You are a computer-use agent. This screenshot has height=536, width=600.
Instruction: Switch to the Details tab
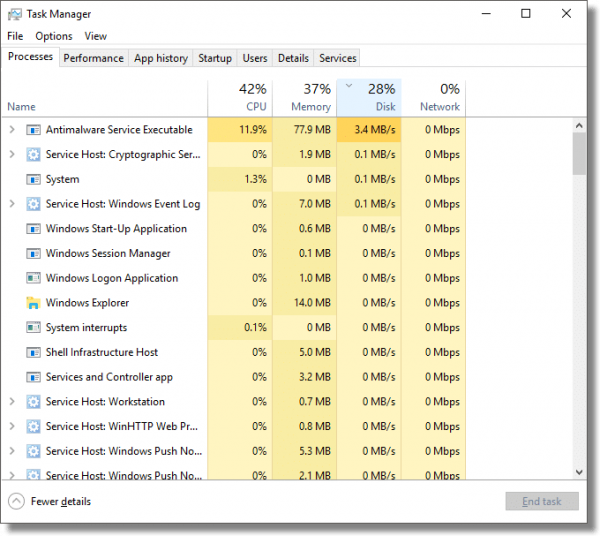point(293,58)
